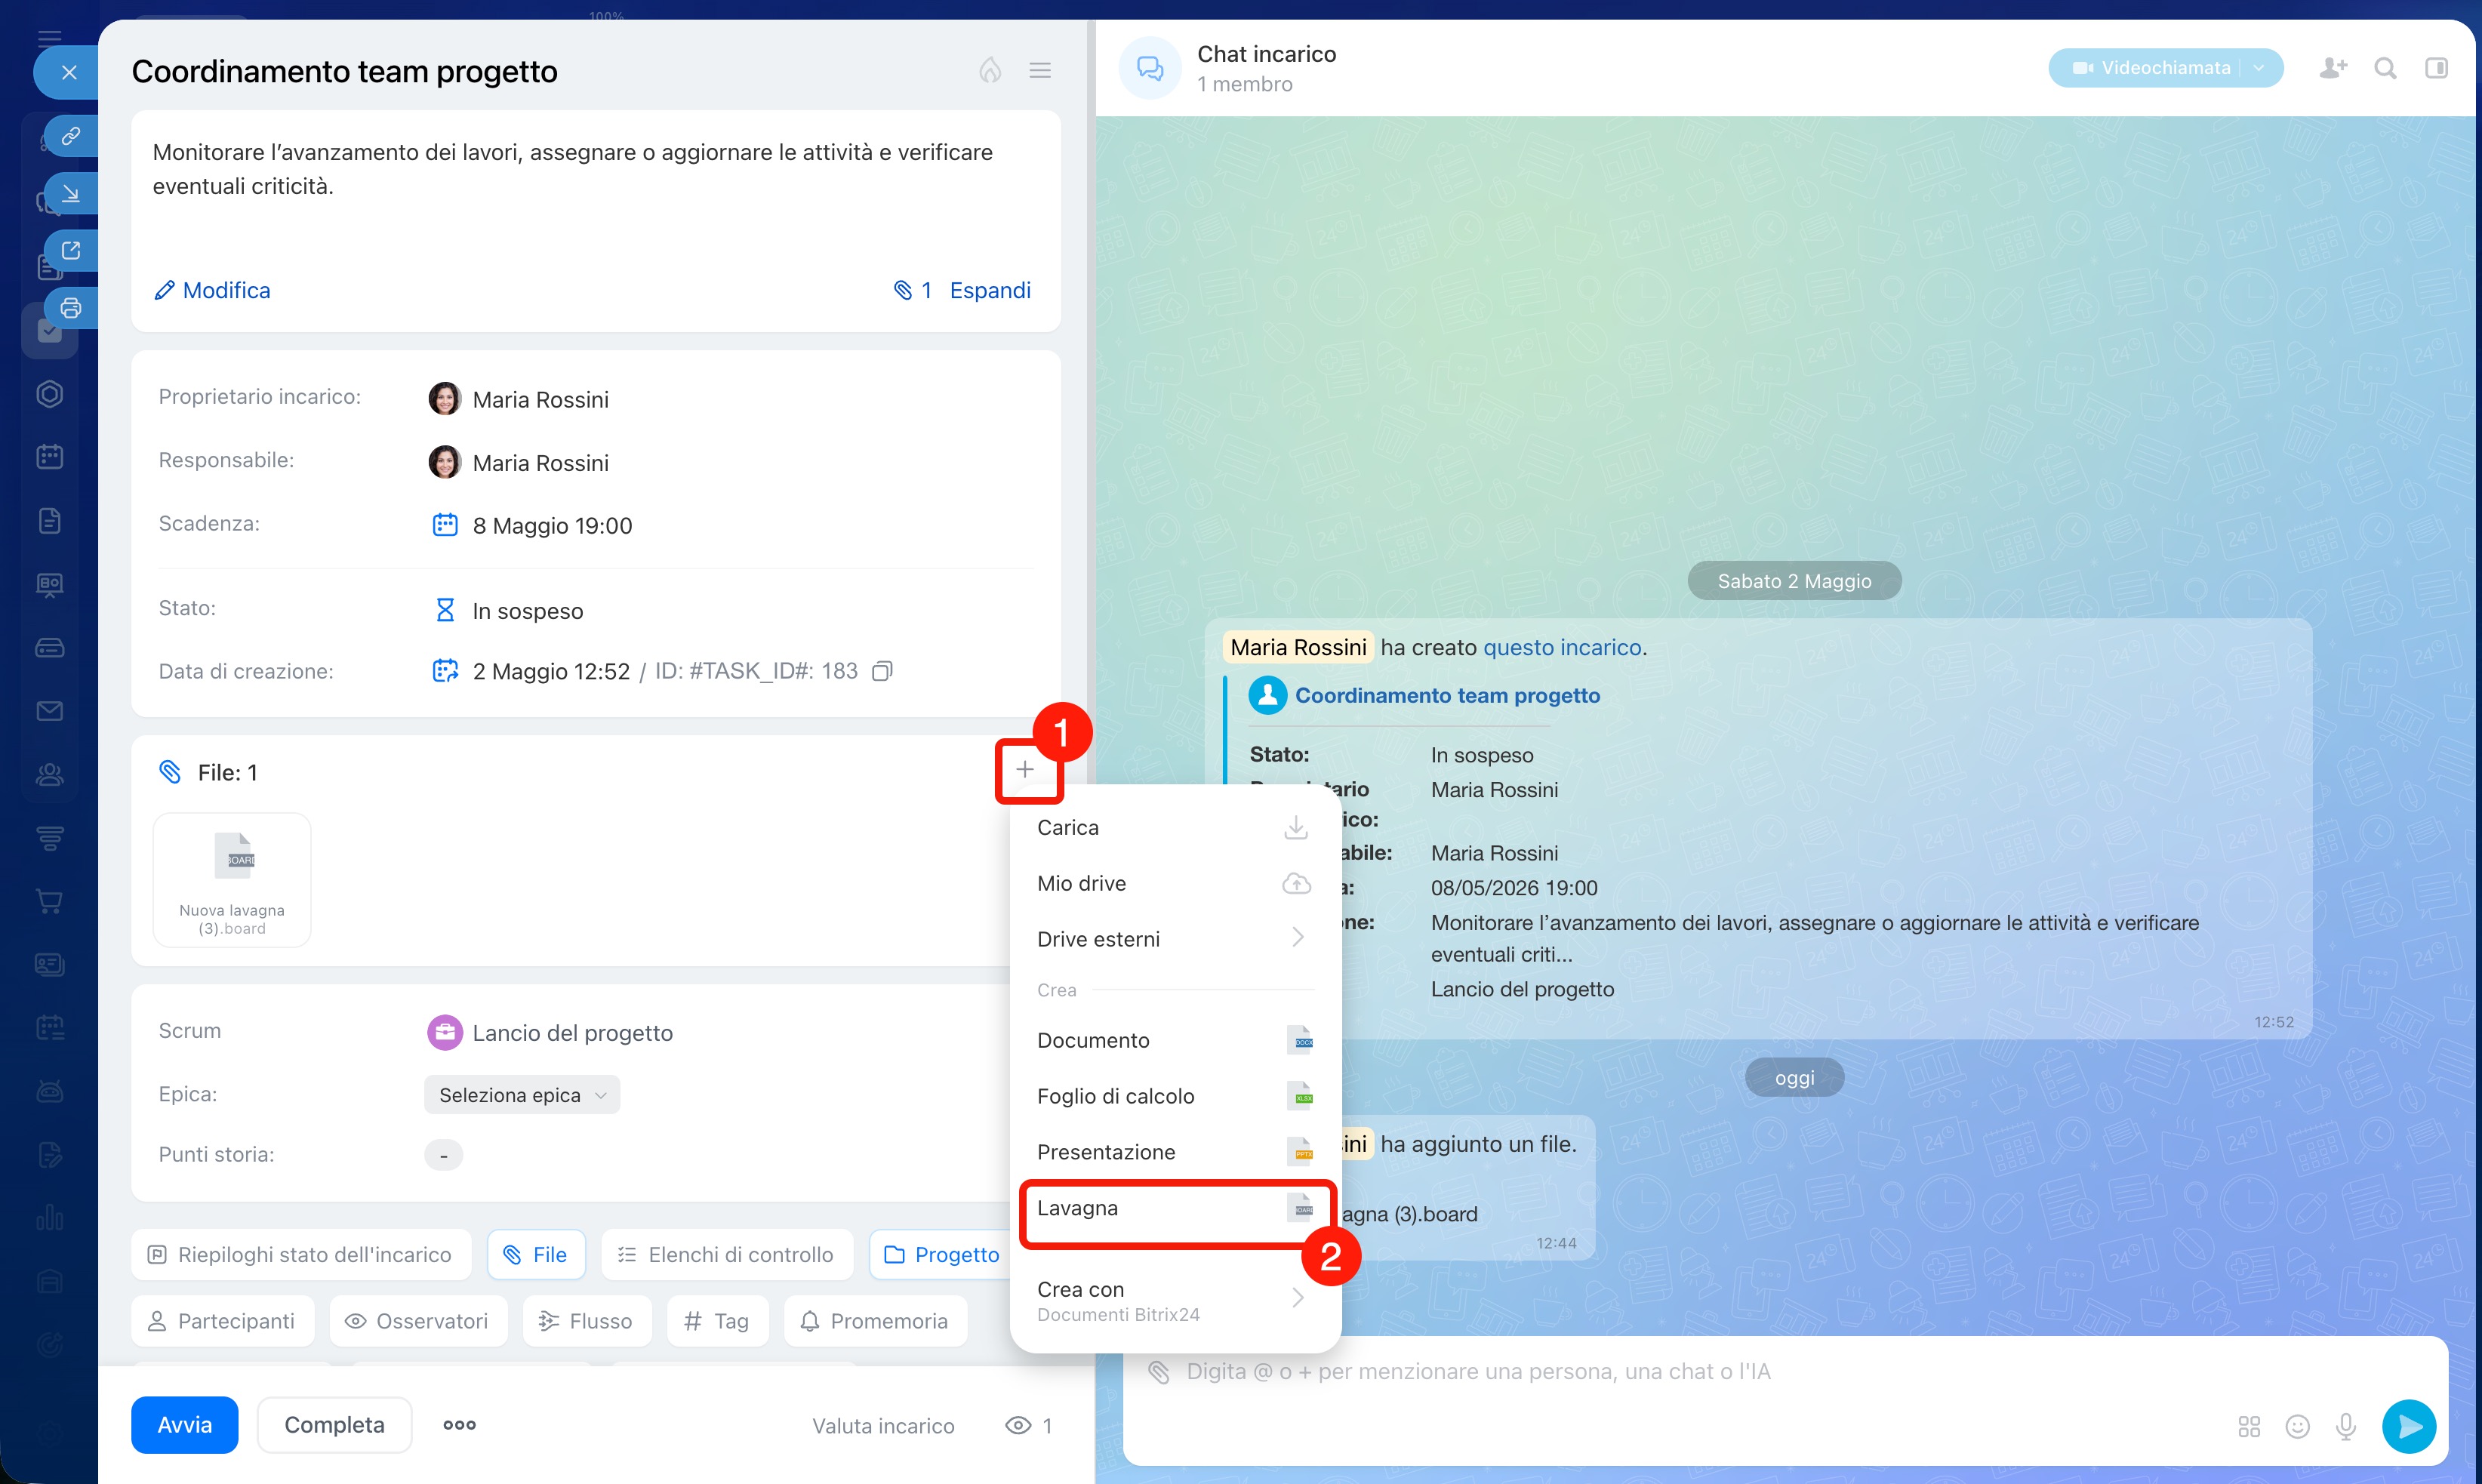Close the task slider with the X button
The width and height of the screenshot is (2482, 1484).
point(69,72)
